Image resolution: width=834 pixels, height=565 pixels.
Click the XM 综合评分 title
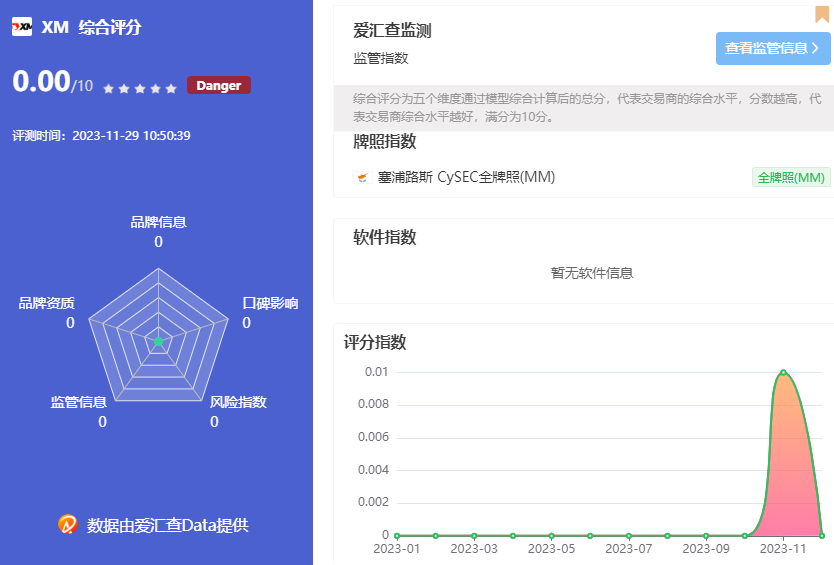click(x=91, y=27)
